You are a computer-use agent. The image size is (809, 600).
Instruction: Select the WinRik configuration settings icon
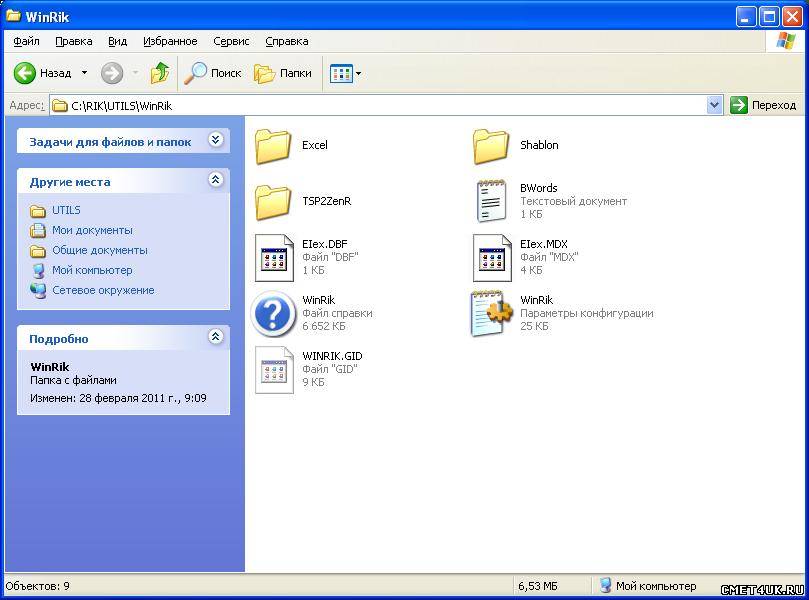492,313
